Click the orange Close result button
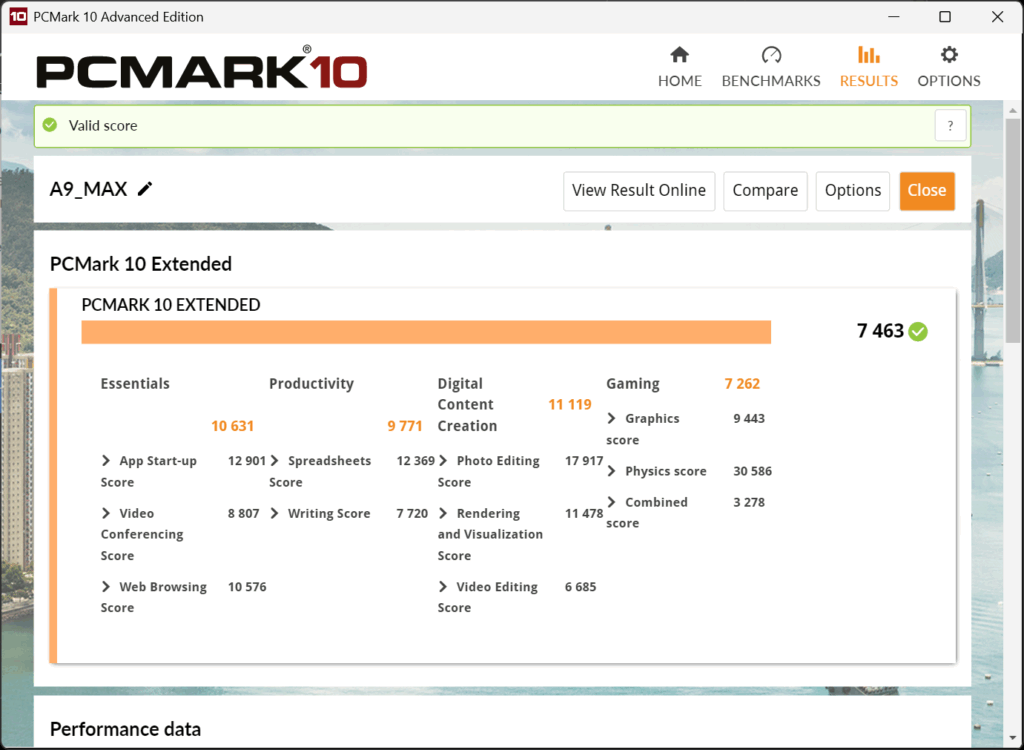This screenshot has width=1024, height=750. (x=927, y=190)
